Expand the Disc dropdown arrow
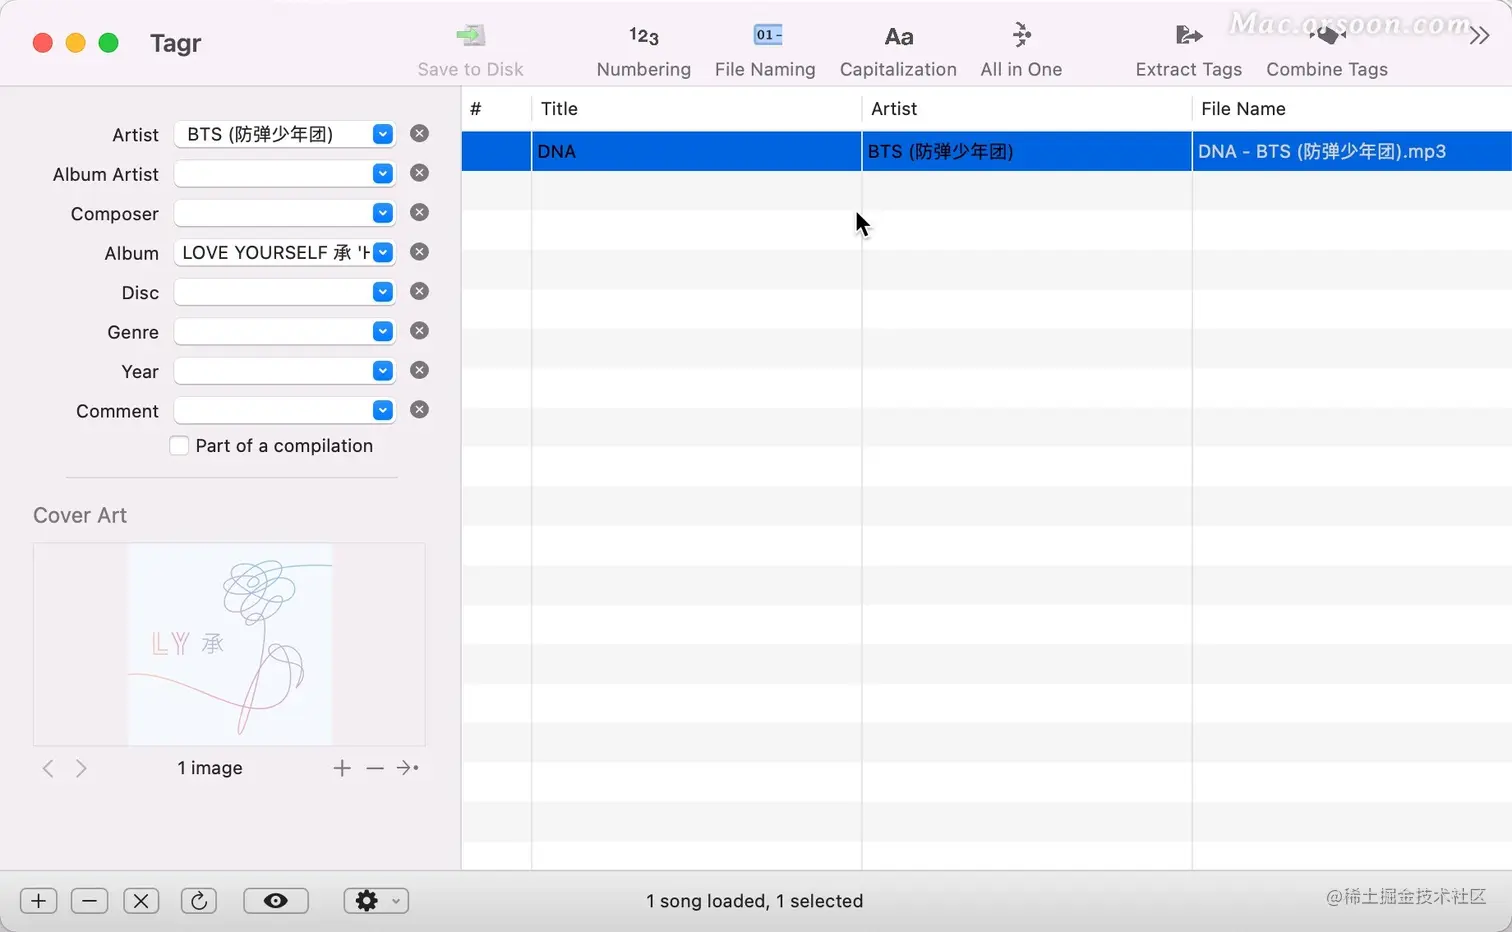1512x932 pixels. 383,292
